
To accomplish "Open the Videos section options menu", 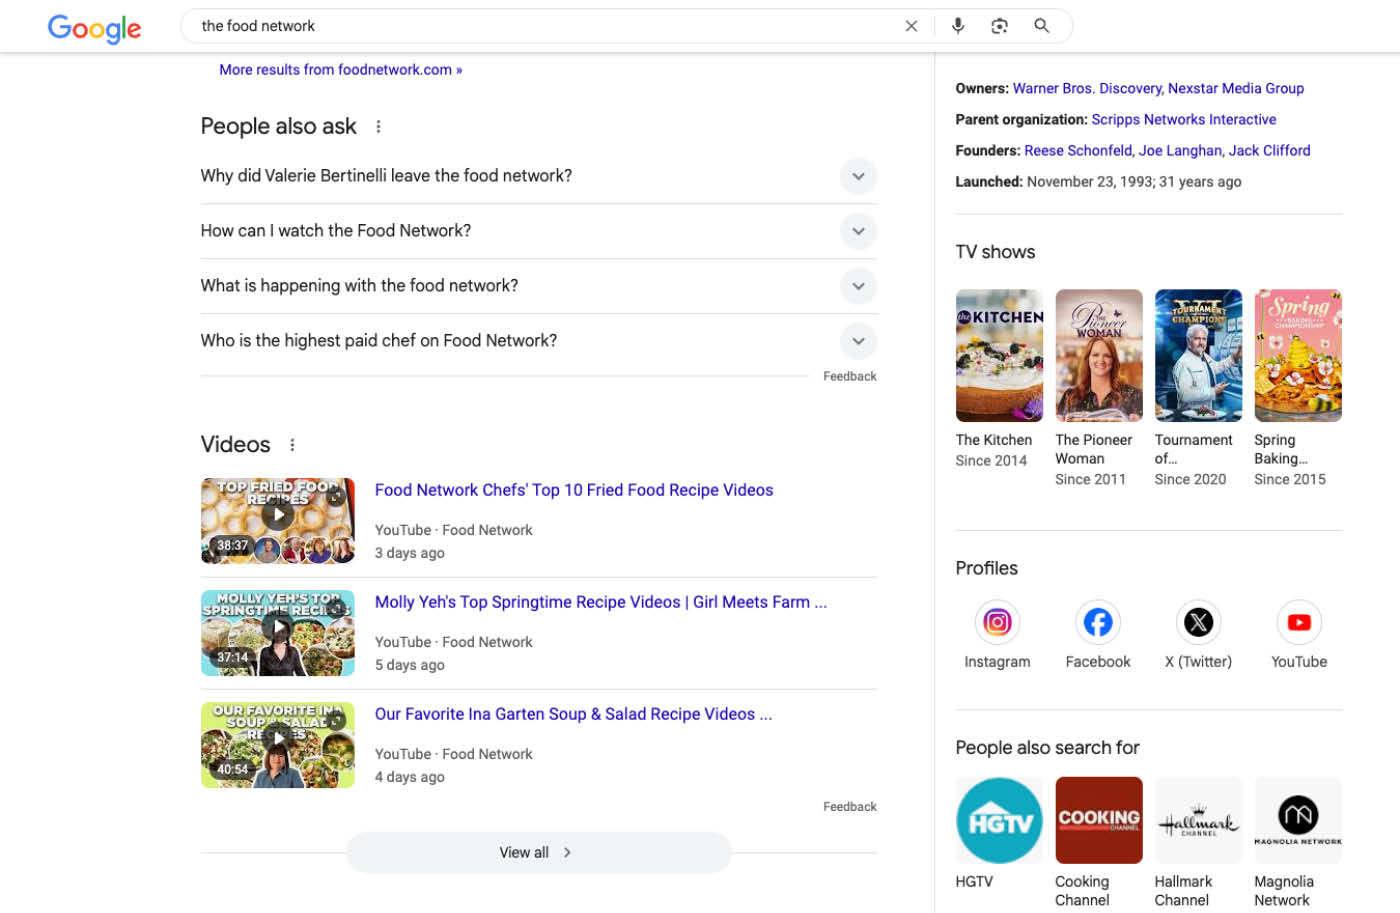I will point(291,444).
